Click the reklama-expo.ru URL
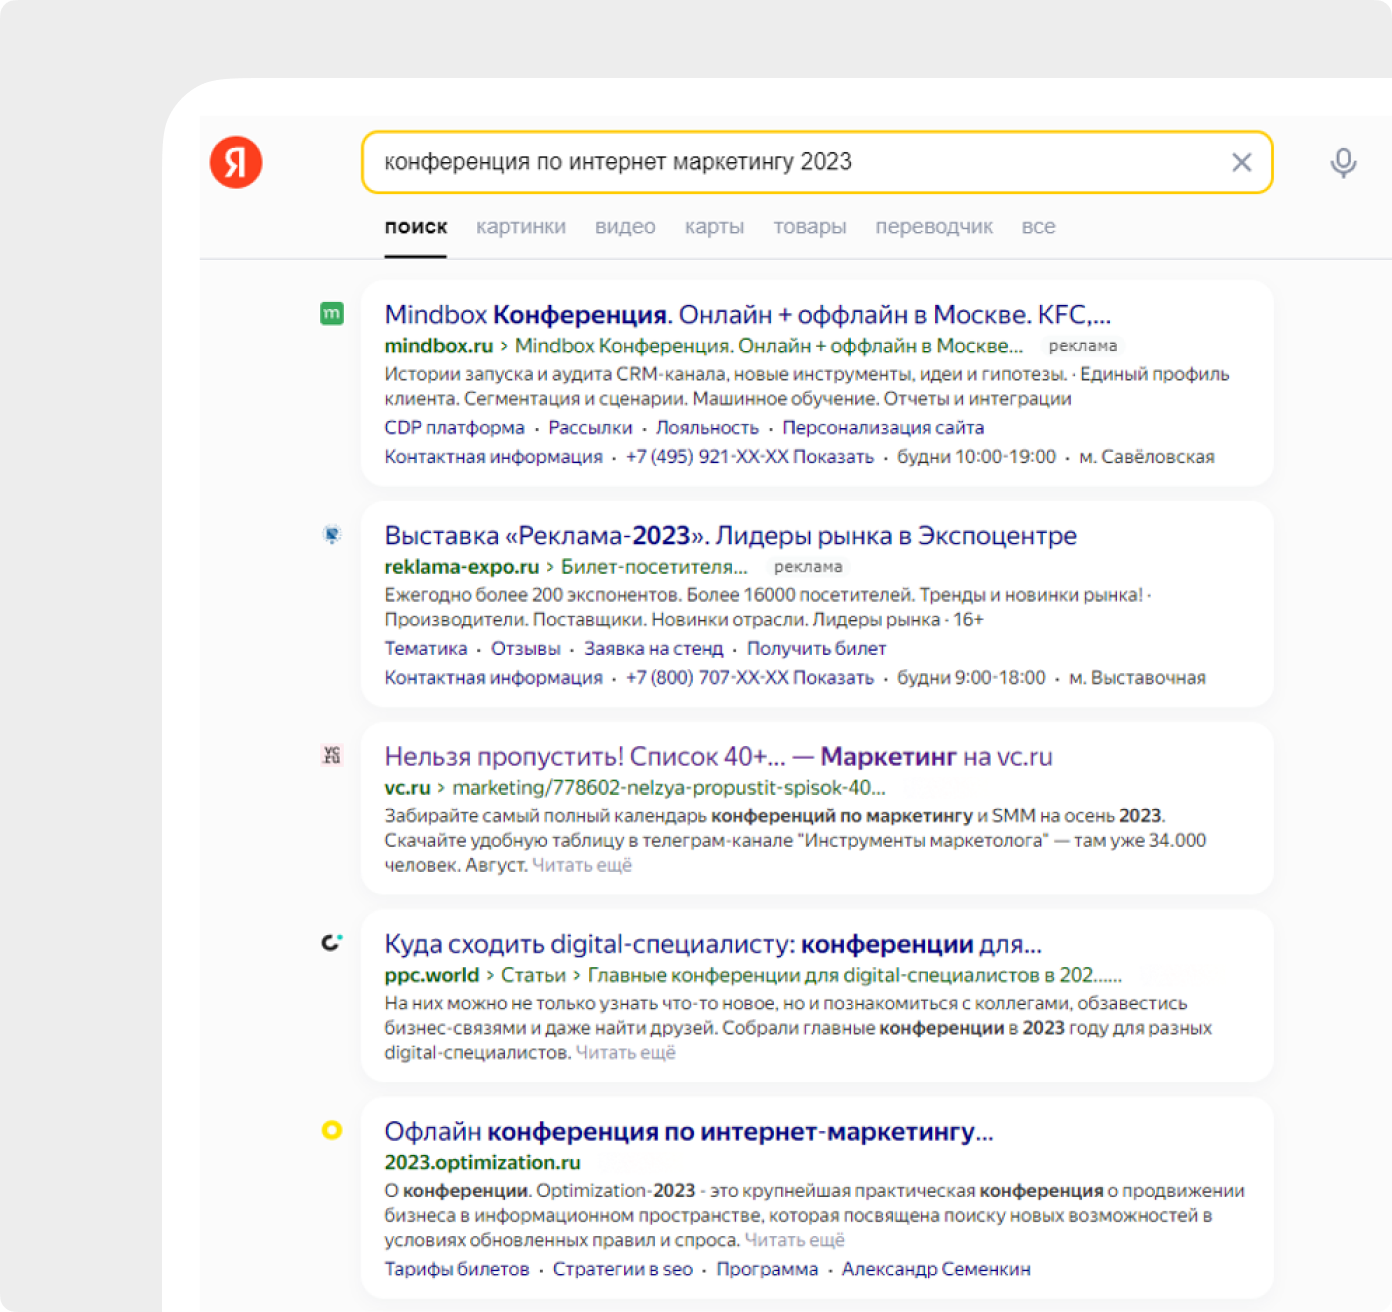Screen dimensions: 1392x1312 (462, 567)
